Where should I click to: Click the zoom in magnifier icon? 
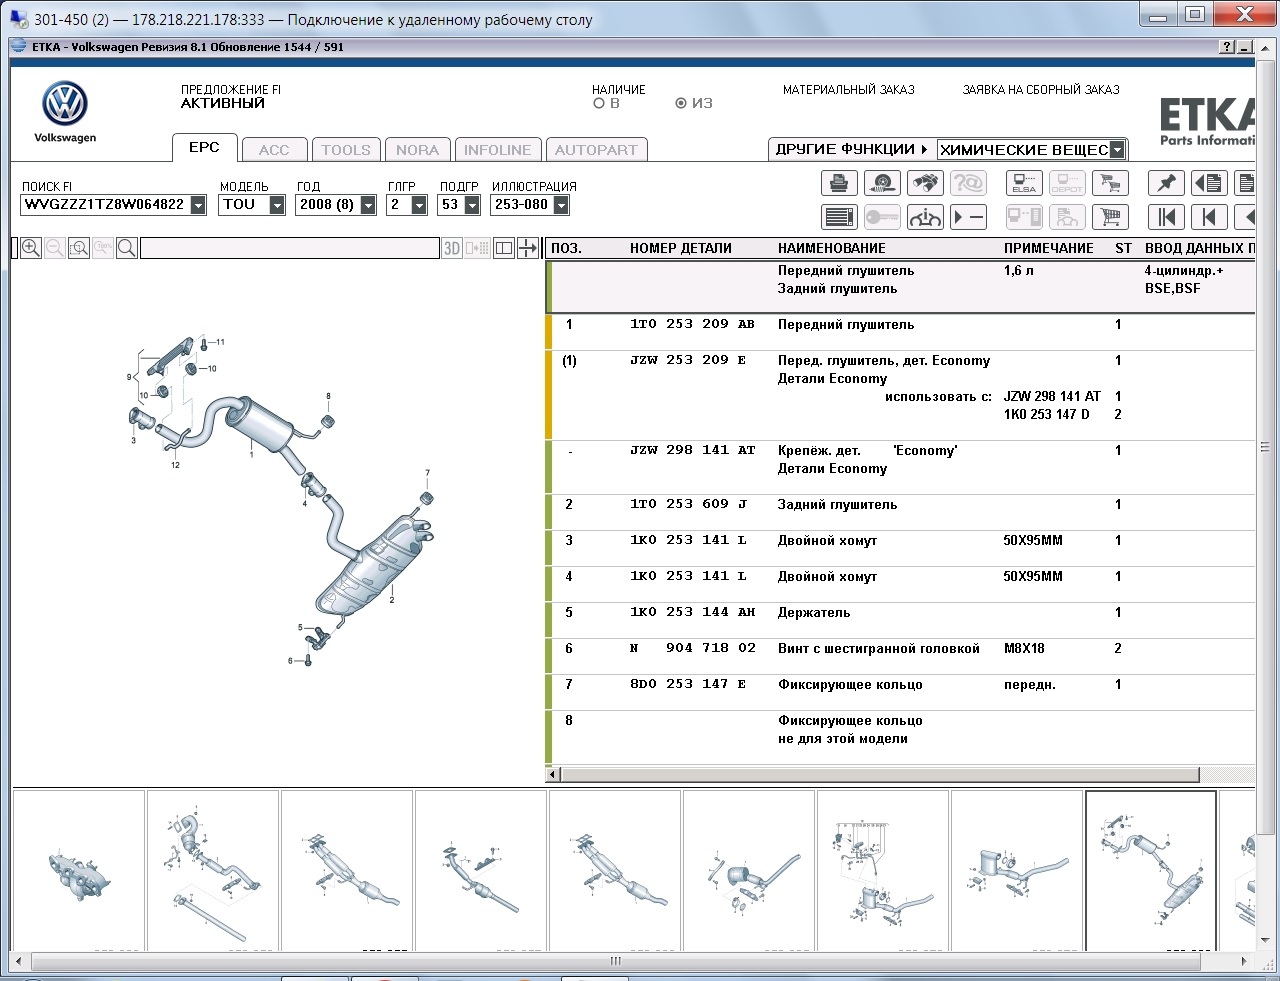coord(31,248)
